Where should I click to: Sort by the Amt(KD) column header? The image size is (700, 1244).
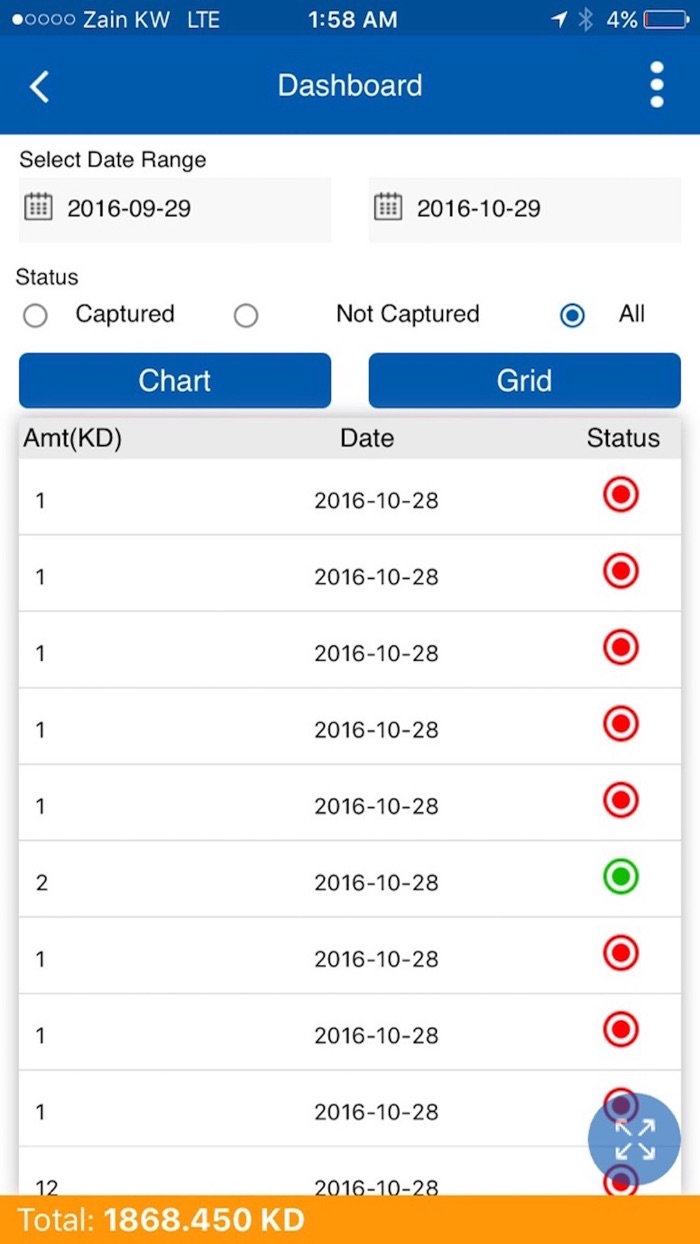(73, 438)
